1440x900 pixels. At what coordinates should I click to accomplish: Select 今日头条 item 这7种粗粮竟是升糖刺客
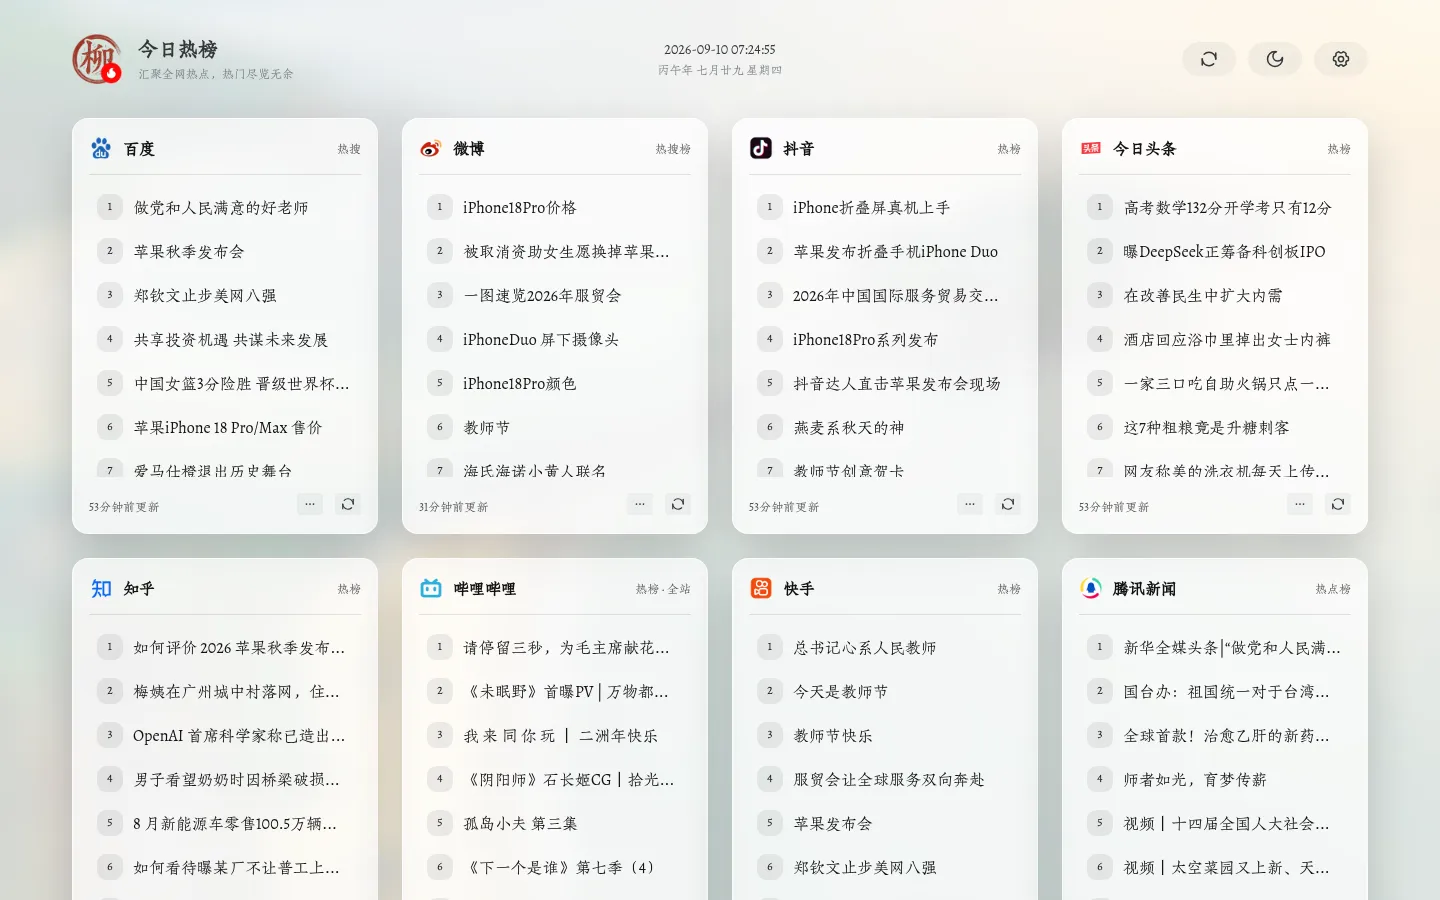tap(1206, 427)
